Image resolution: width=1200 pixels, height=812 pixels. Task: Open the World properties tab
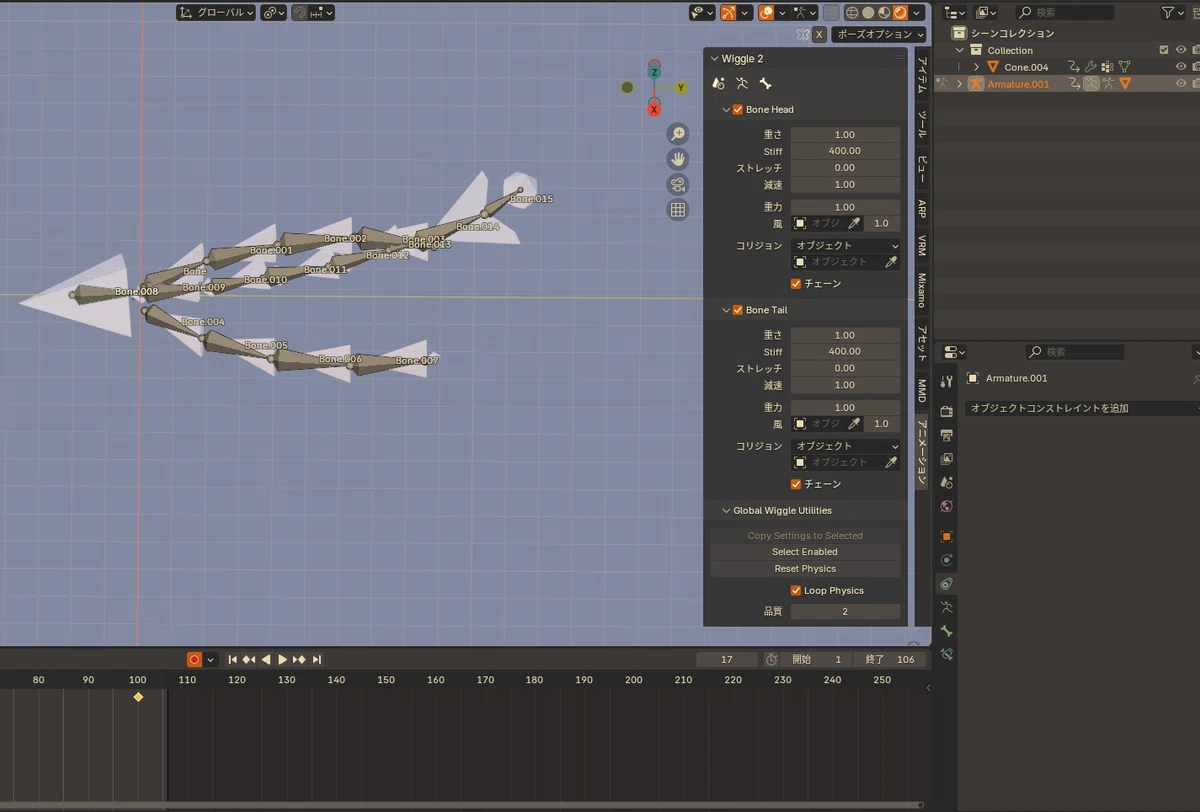[x=947, y=507]
